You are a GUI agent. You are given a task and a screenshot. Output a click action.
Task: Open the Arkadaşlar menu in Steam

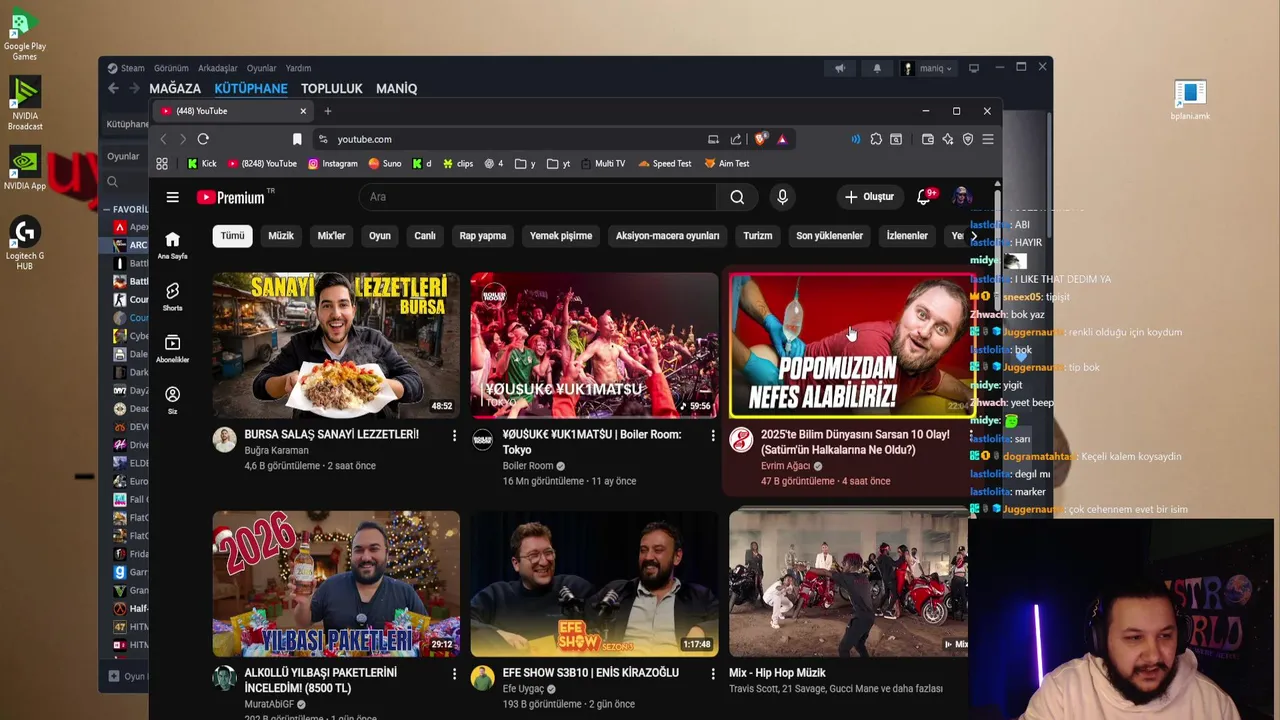(x=218, y=68)
